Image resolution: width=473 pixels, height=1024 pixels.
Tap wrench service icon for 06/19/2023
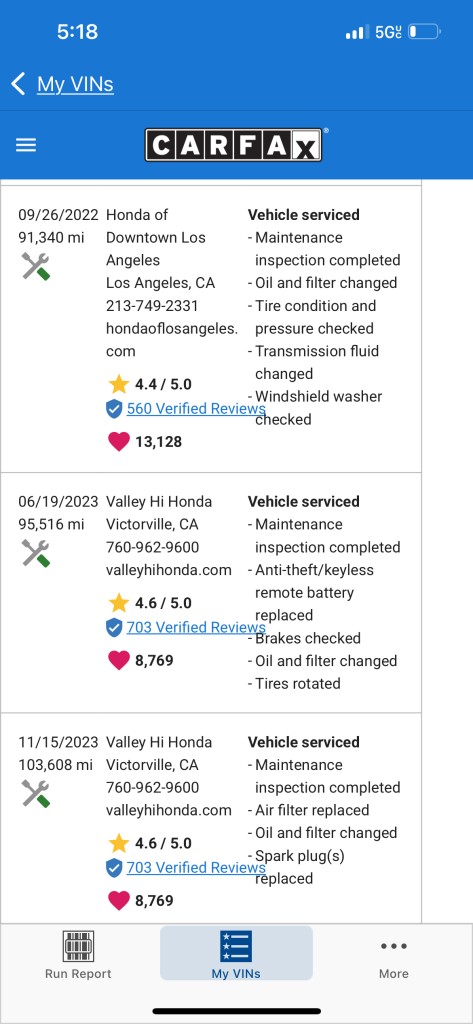click(36, 553)
